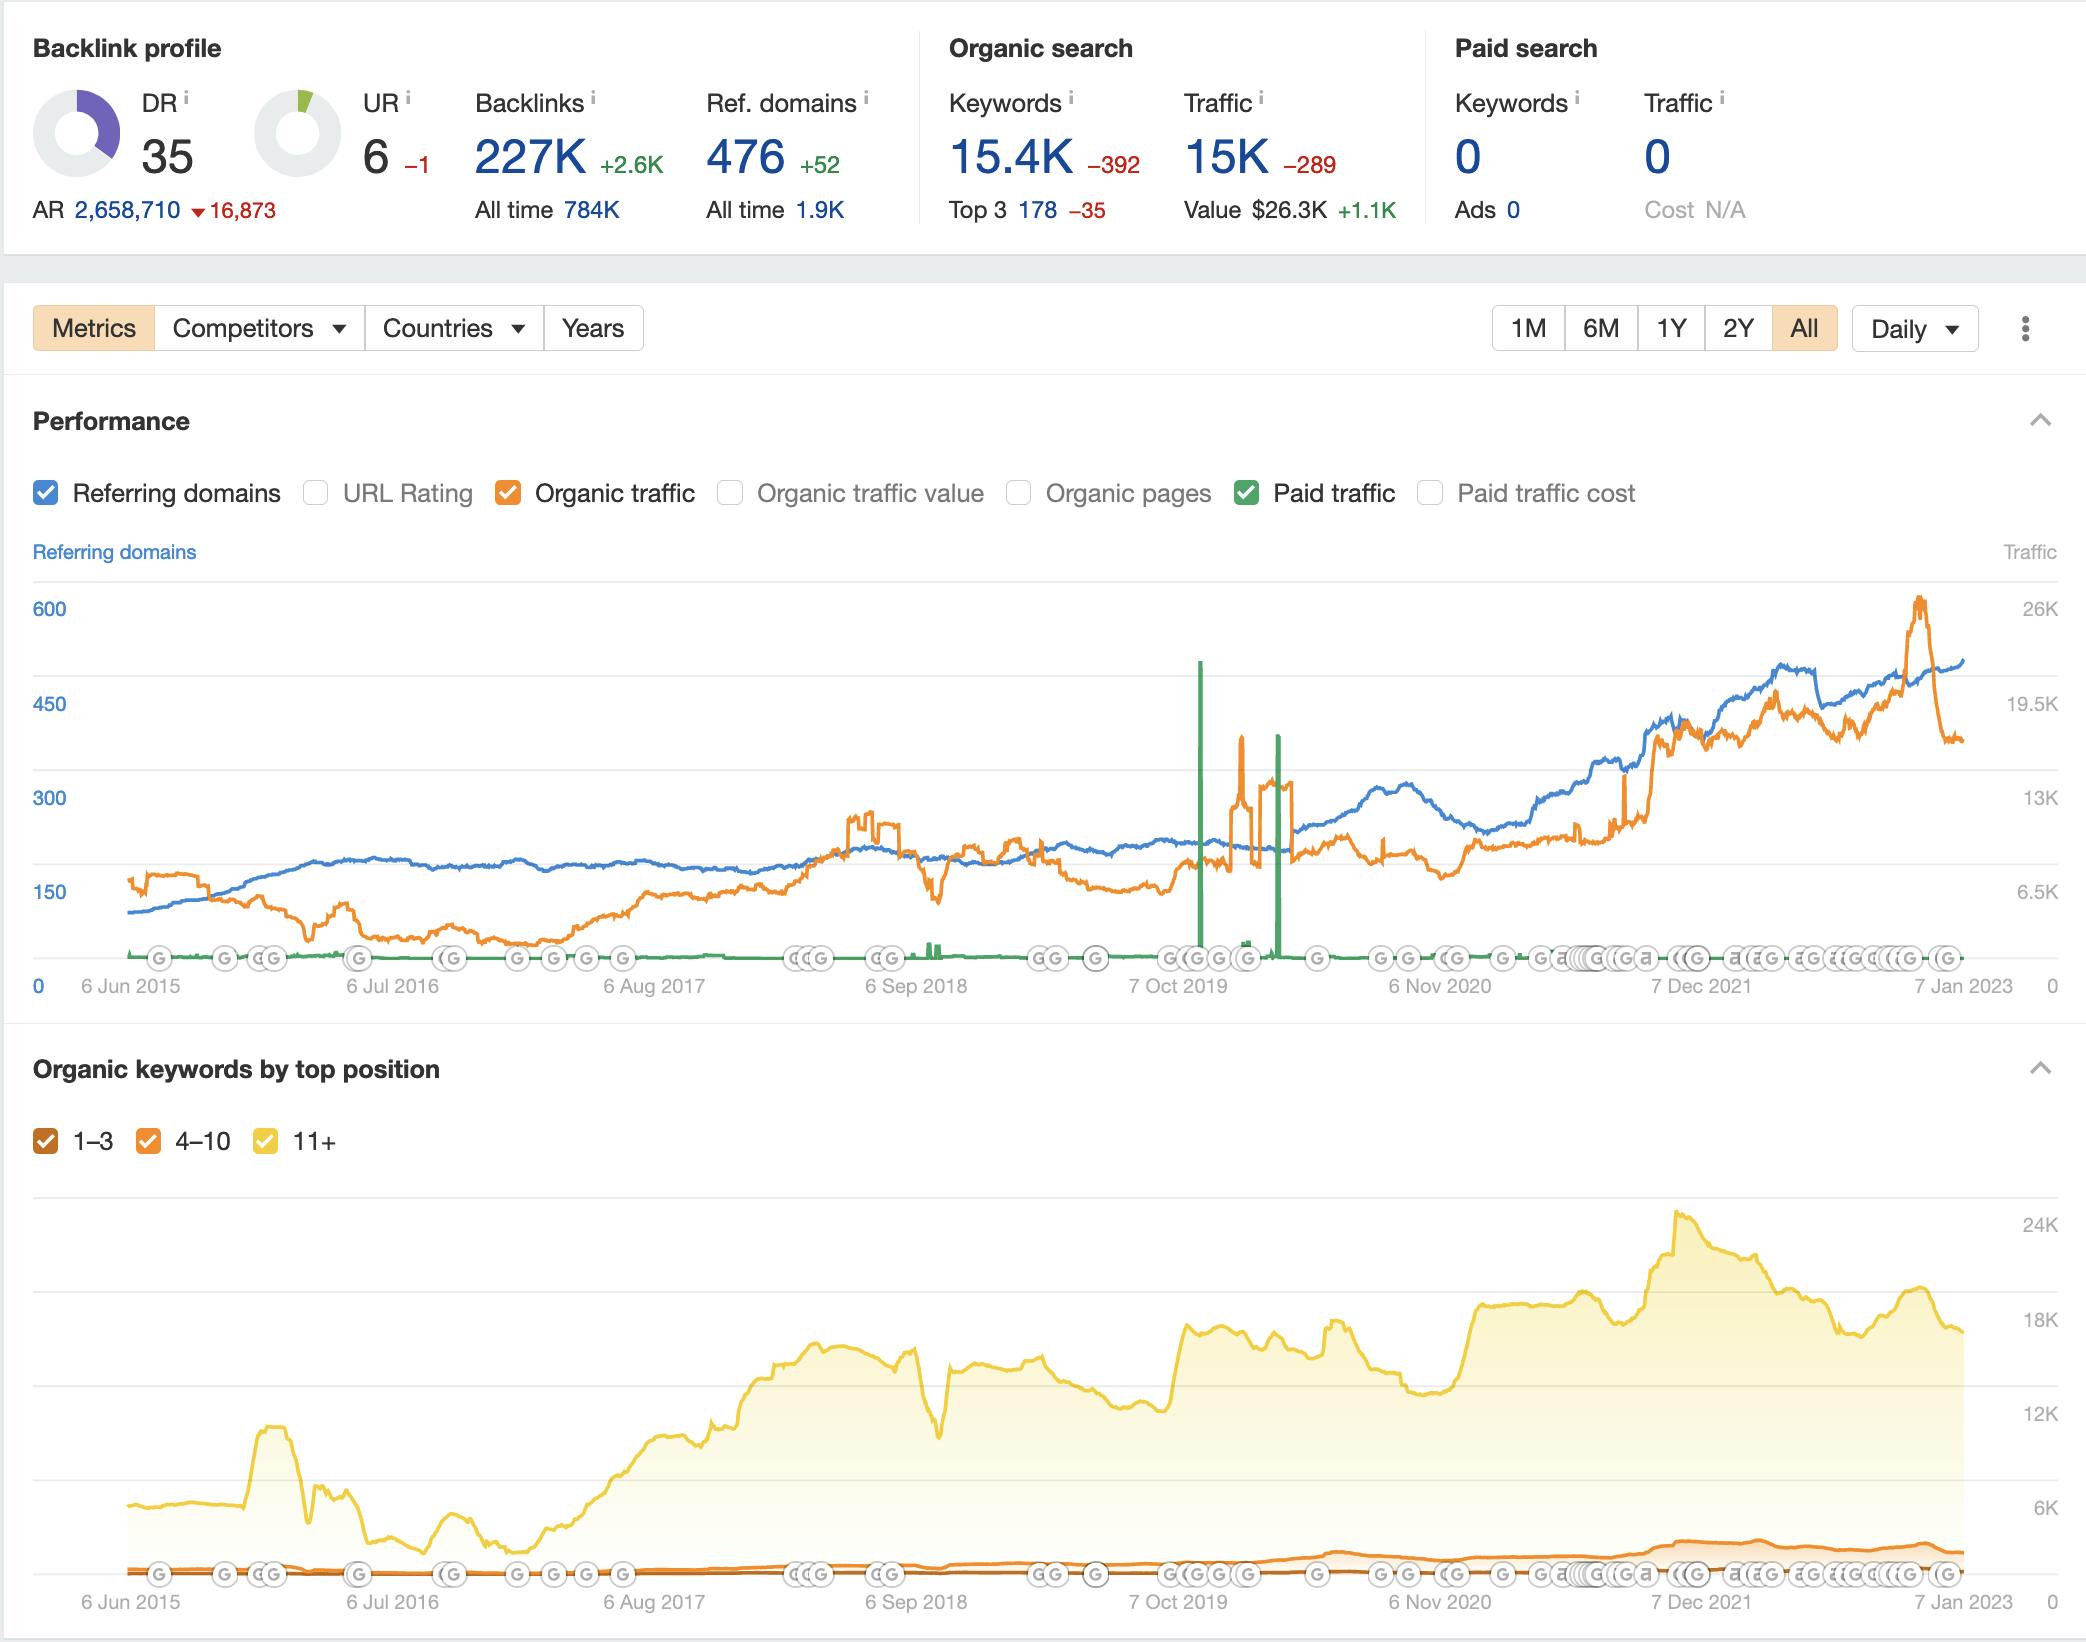Open the Daily granularity dropdown
Image resolution: width=2086 pixels, height=1642 pixels.
(x=1915, y=329)
